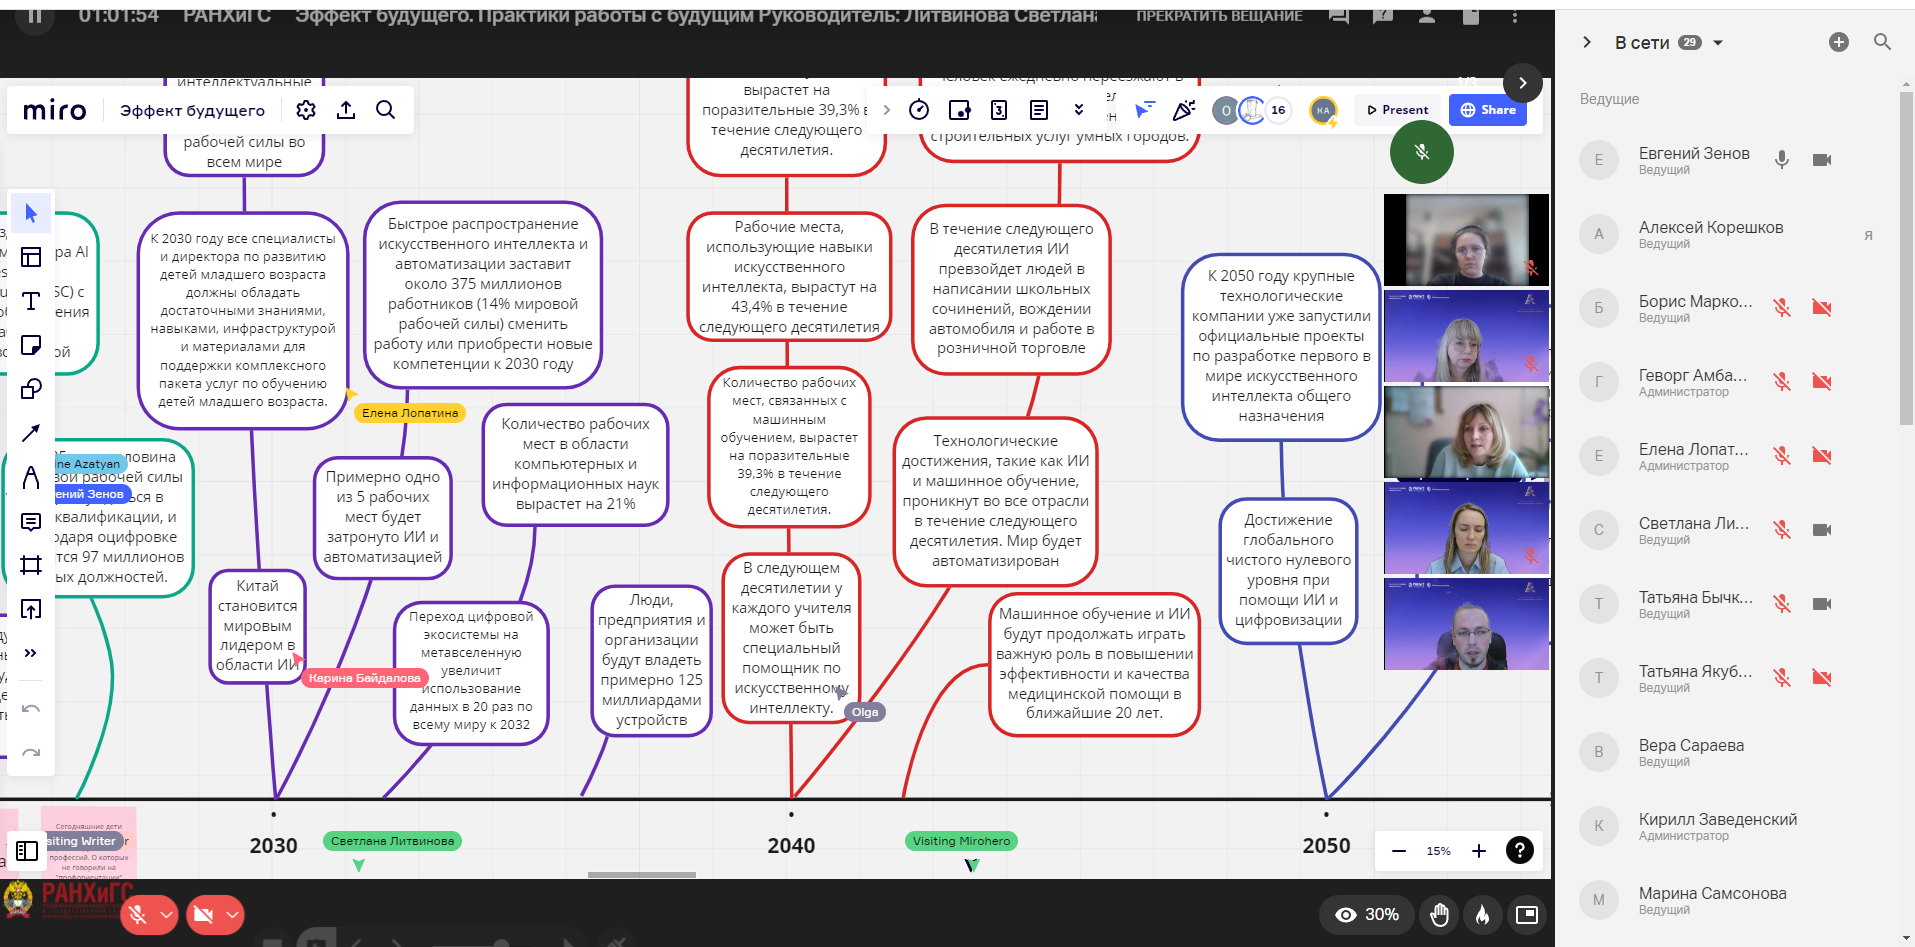Pick the Connection line arrow tool
Screen dimensions: 1915x947
coord(31,433)
